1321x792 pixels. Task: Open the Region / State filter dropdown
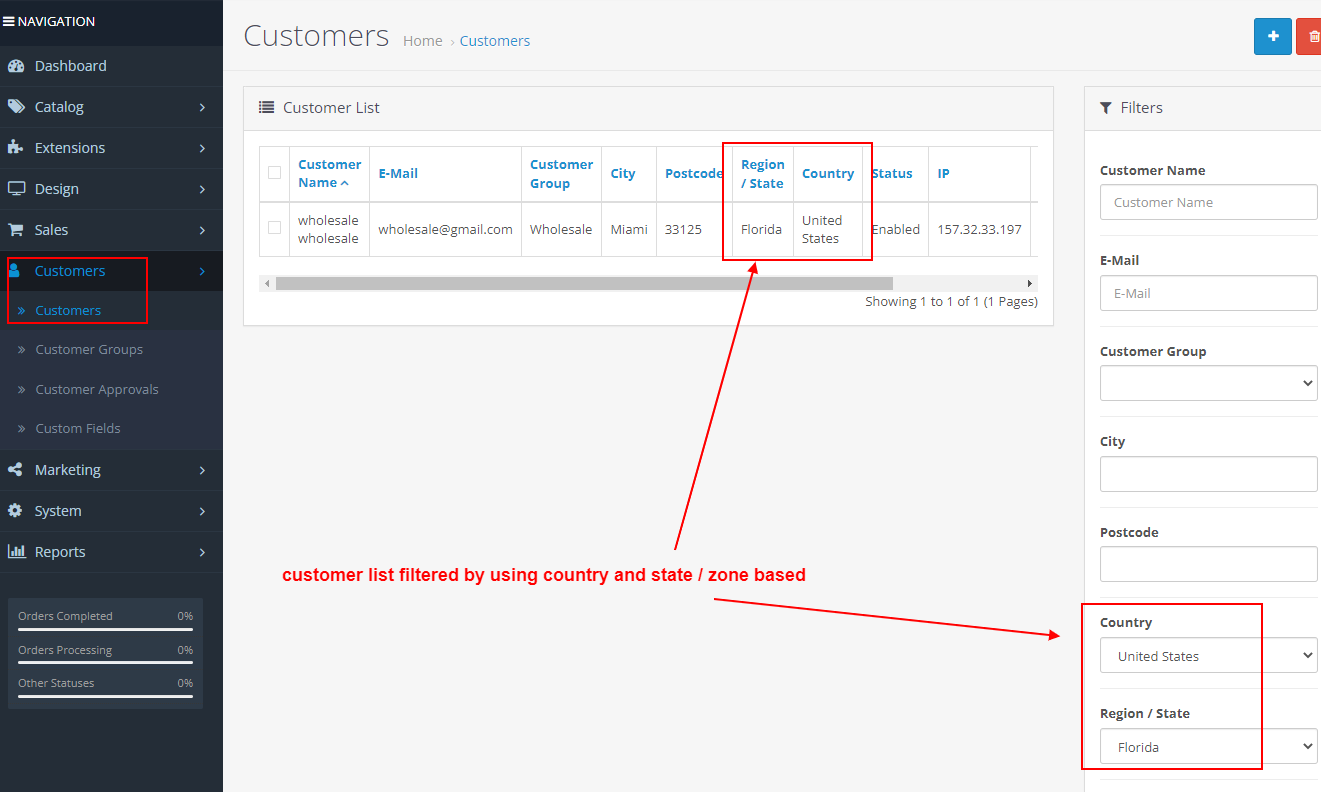(1208, 747)
